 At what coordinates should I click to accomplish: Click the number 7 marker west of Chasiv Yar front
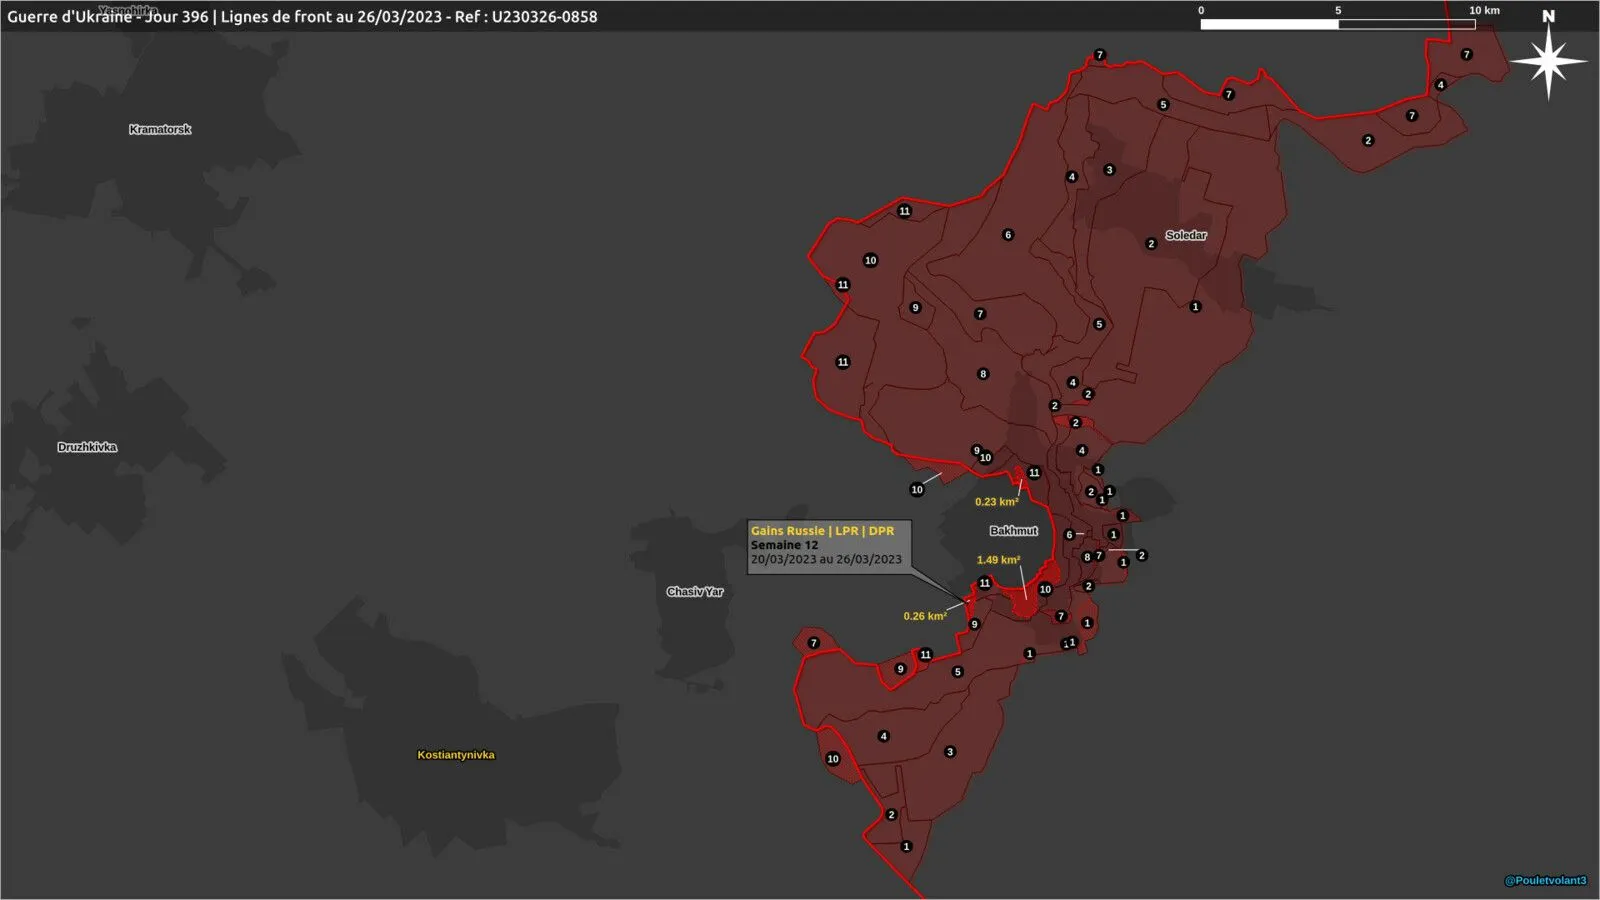[x=813, y=643]
